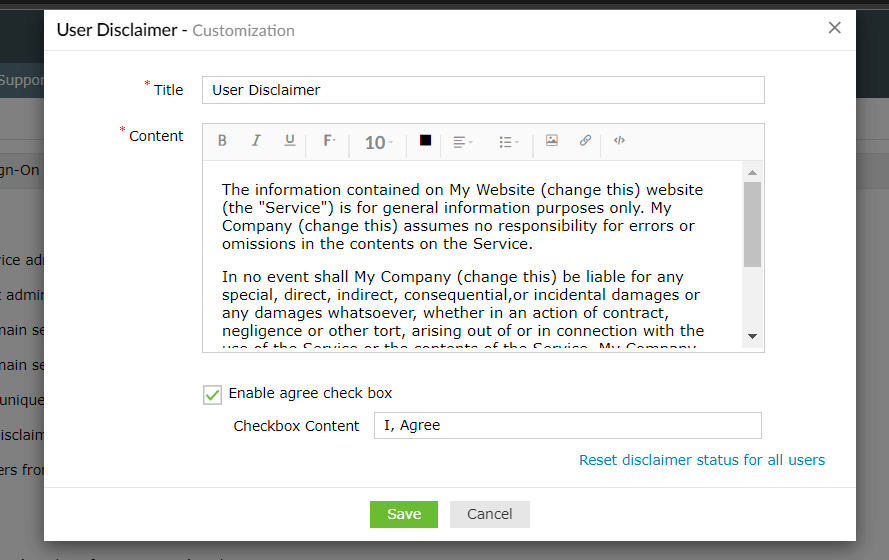
Task: Expand the bullet list options
Action: click(508, 142)
